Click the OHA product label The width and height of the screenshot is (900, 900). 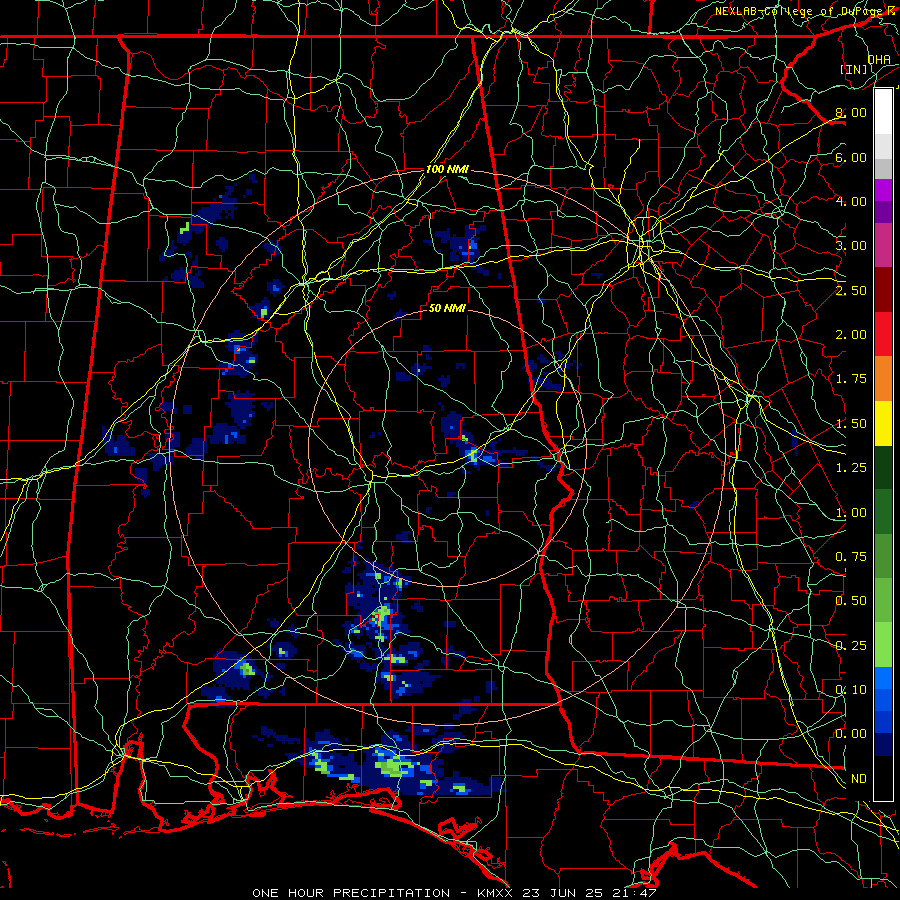tap(879, 59)
